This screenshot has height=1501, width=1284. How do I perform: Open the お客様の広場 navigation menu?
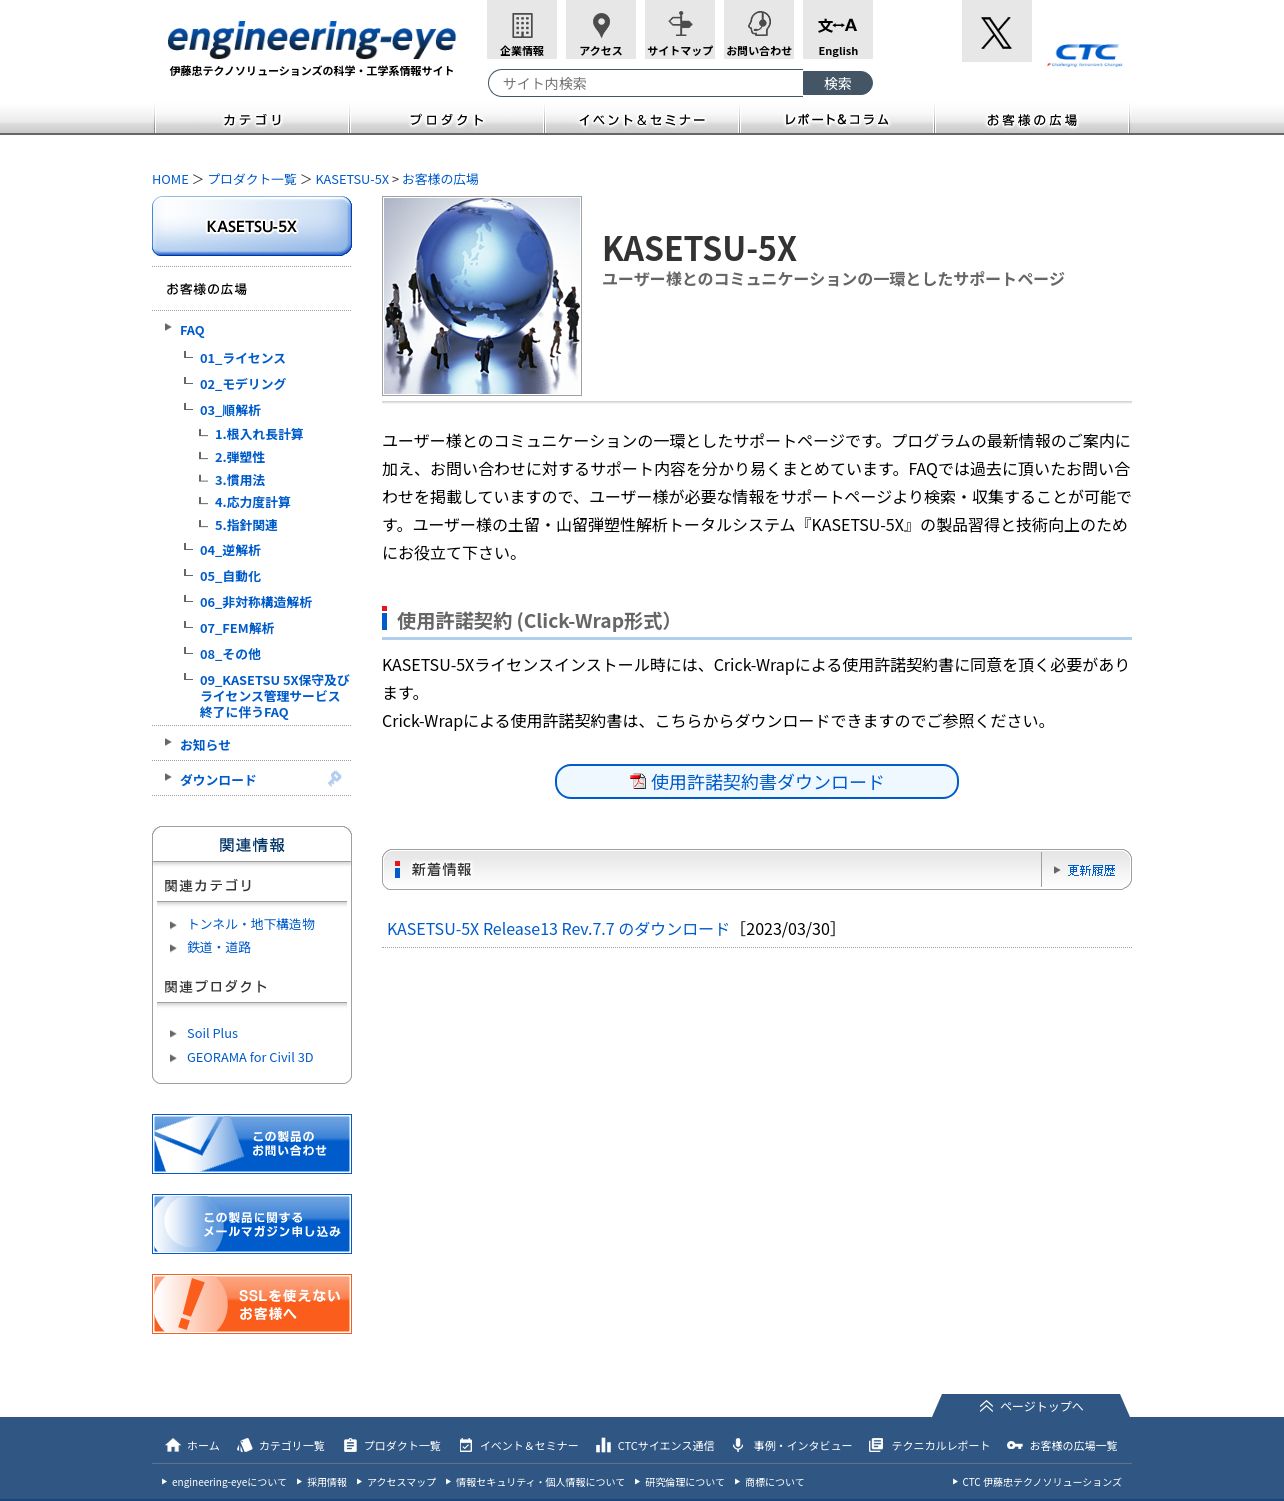click(x=1032, y=119)
